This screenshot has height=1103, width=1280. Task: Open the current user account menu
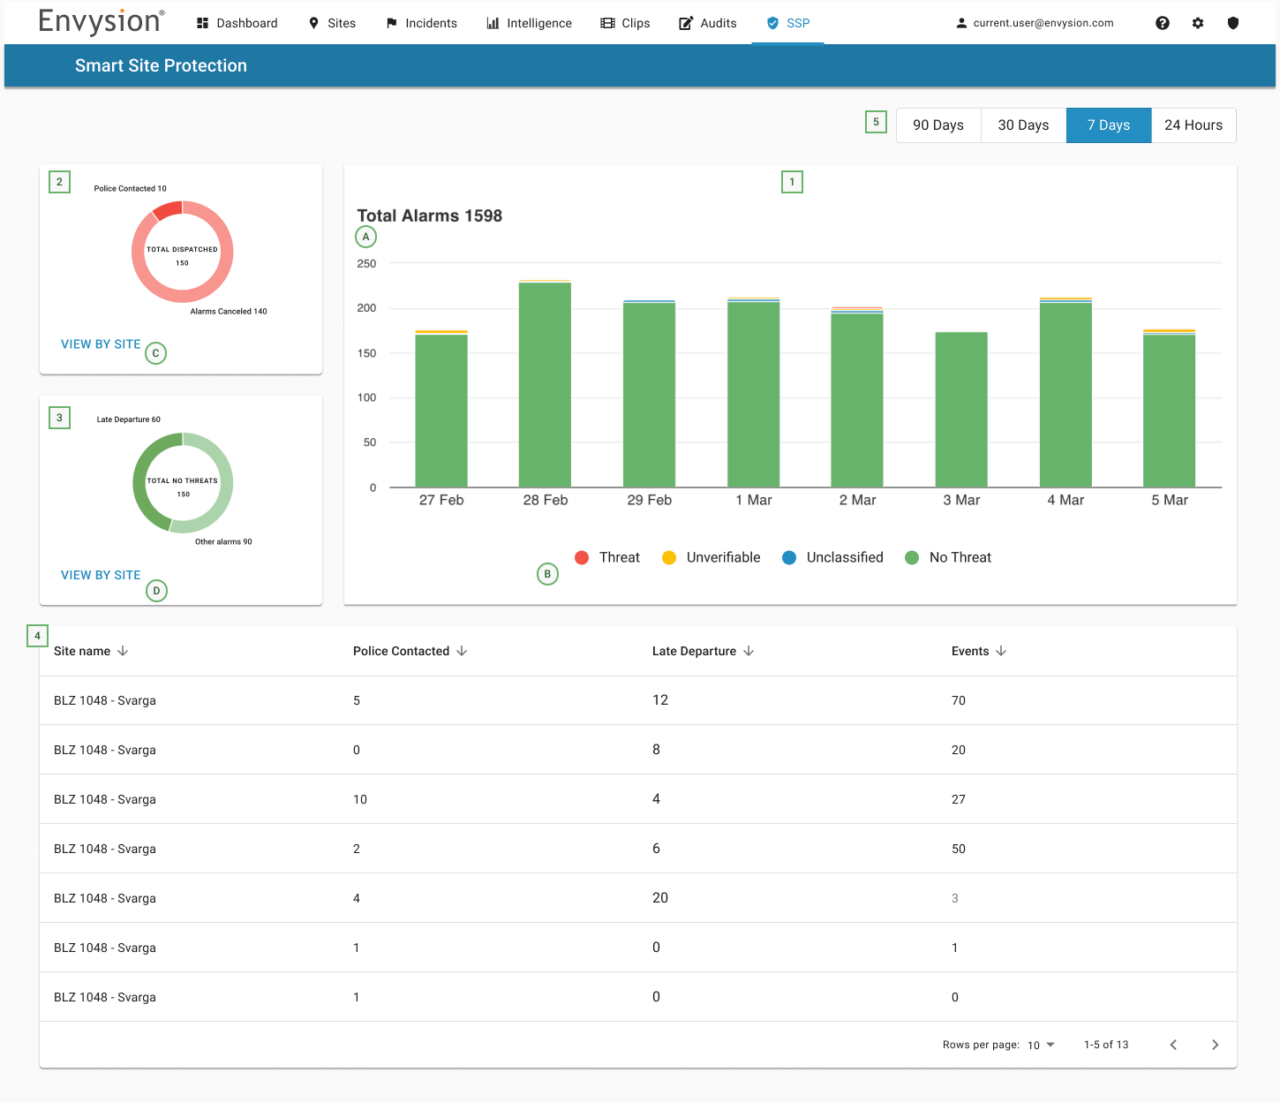pyautogui.click(x=1034, y=22)
